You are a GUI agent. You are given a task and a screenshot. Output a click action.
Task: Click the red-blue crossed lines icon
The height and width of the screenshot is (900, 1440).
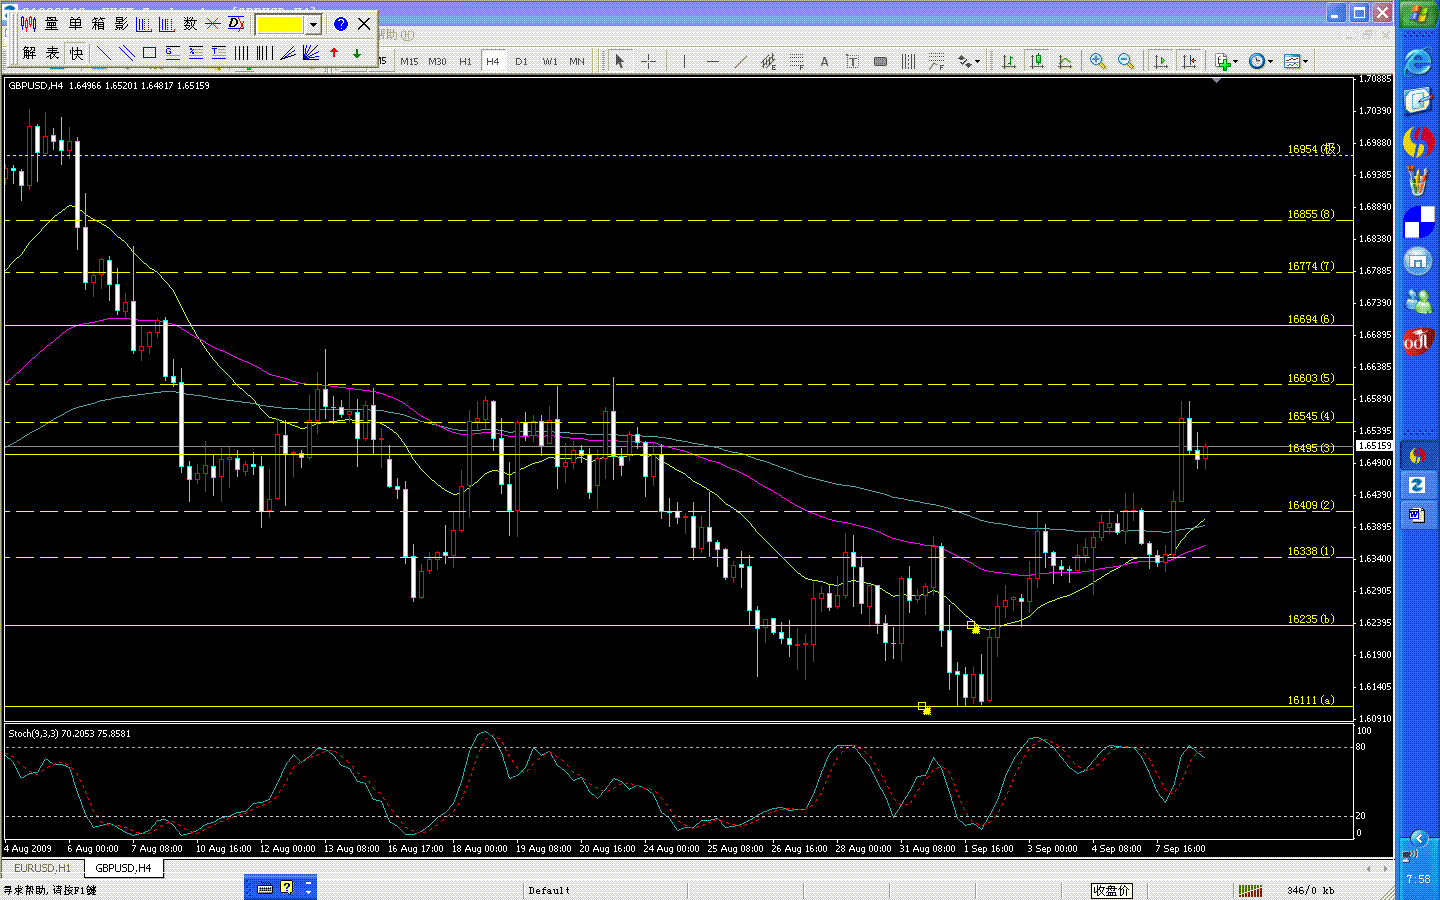(x=213, y=24)
